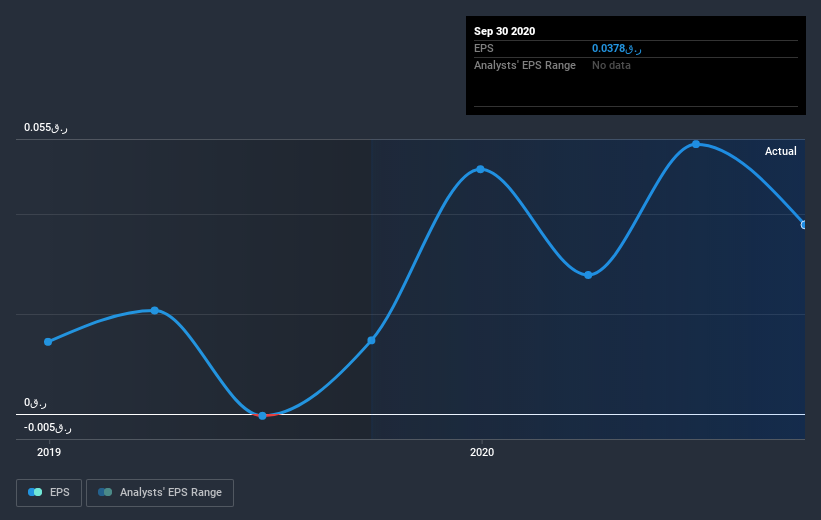Click the negative EPS point below zero
This screenshot has width=821, height=520.
coord(262,416)
